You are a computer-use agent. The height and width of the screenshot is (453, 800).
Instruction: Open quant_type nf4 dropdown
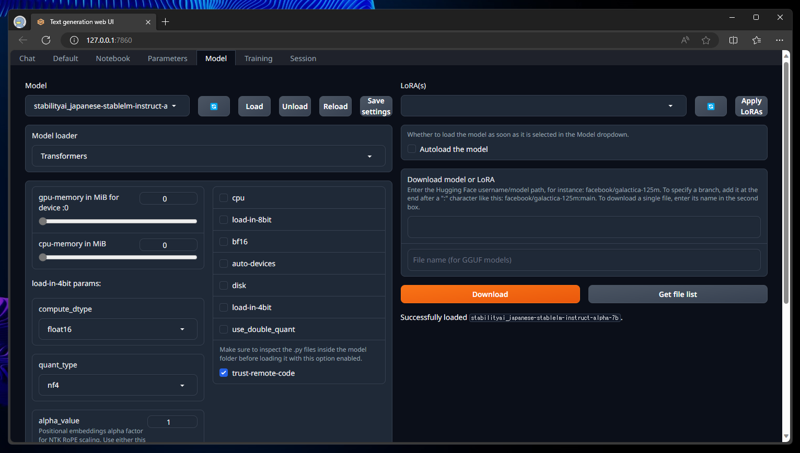(x=118, y=385)
